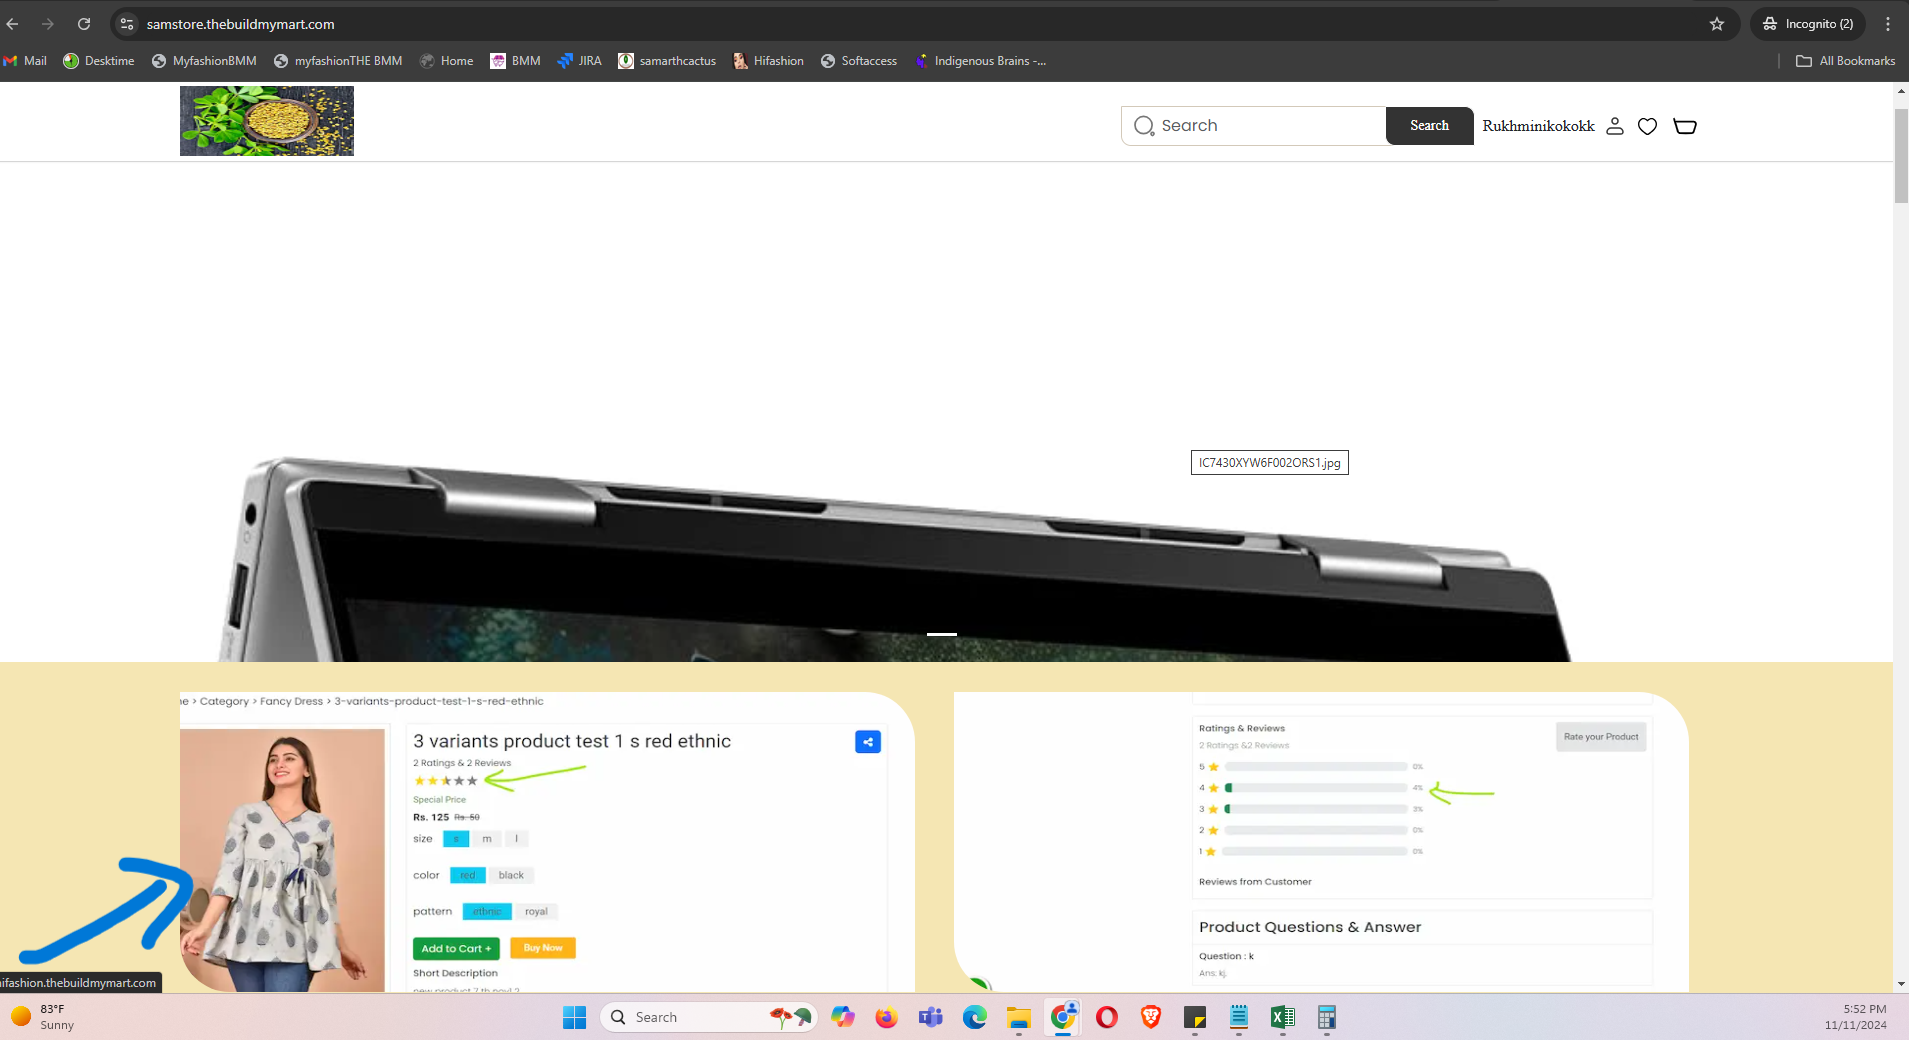Open Microsoft Edge from the taskbar
The image size is (1909, 1040).
click(975, 1017)
